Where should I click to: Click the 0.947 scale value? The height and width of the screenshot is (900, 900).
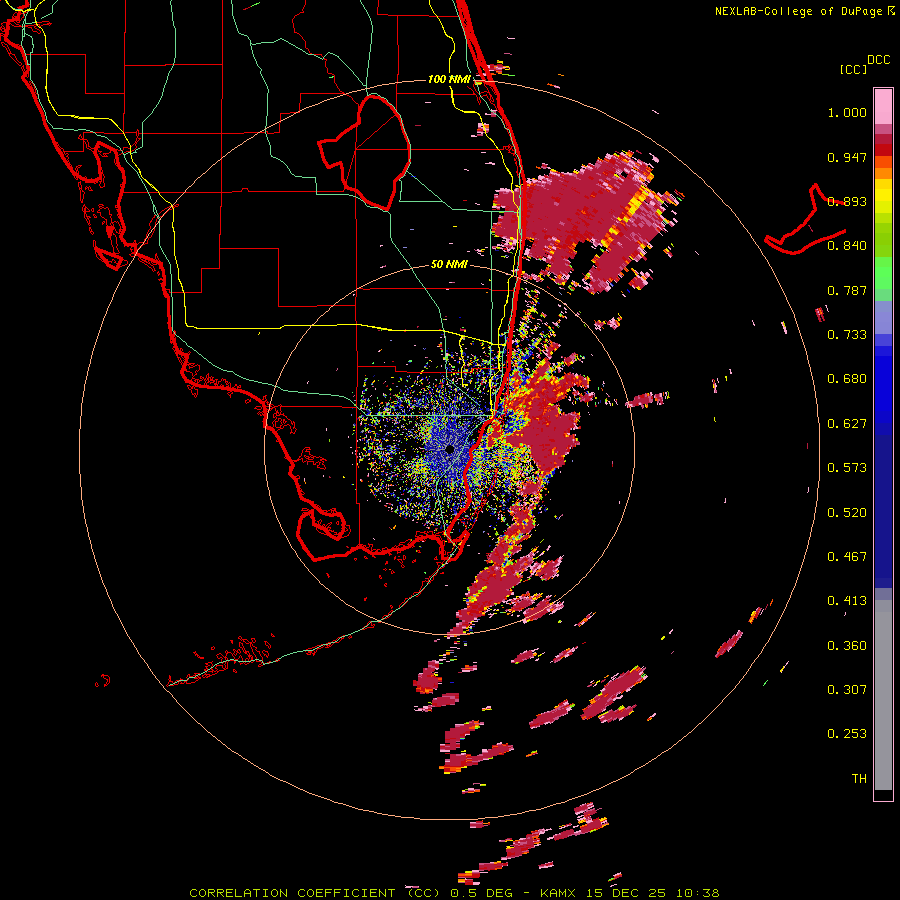[847, 157]
